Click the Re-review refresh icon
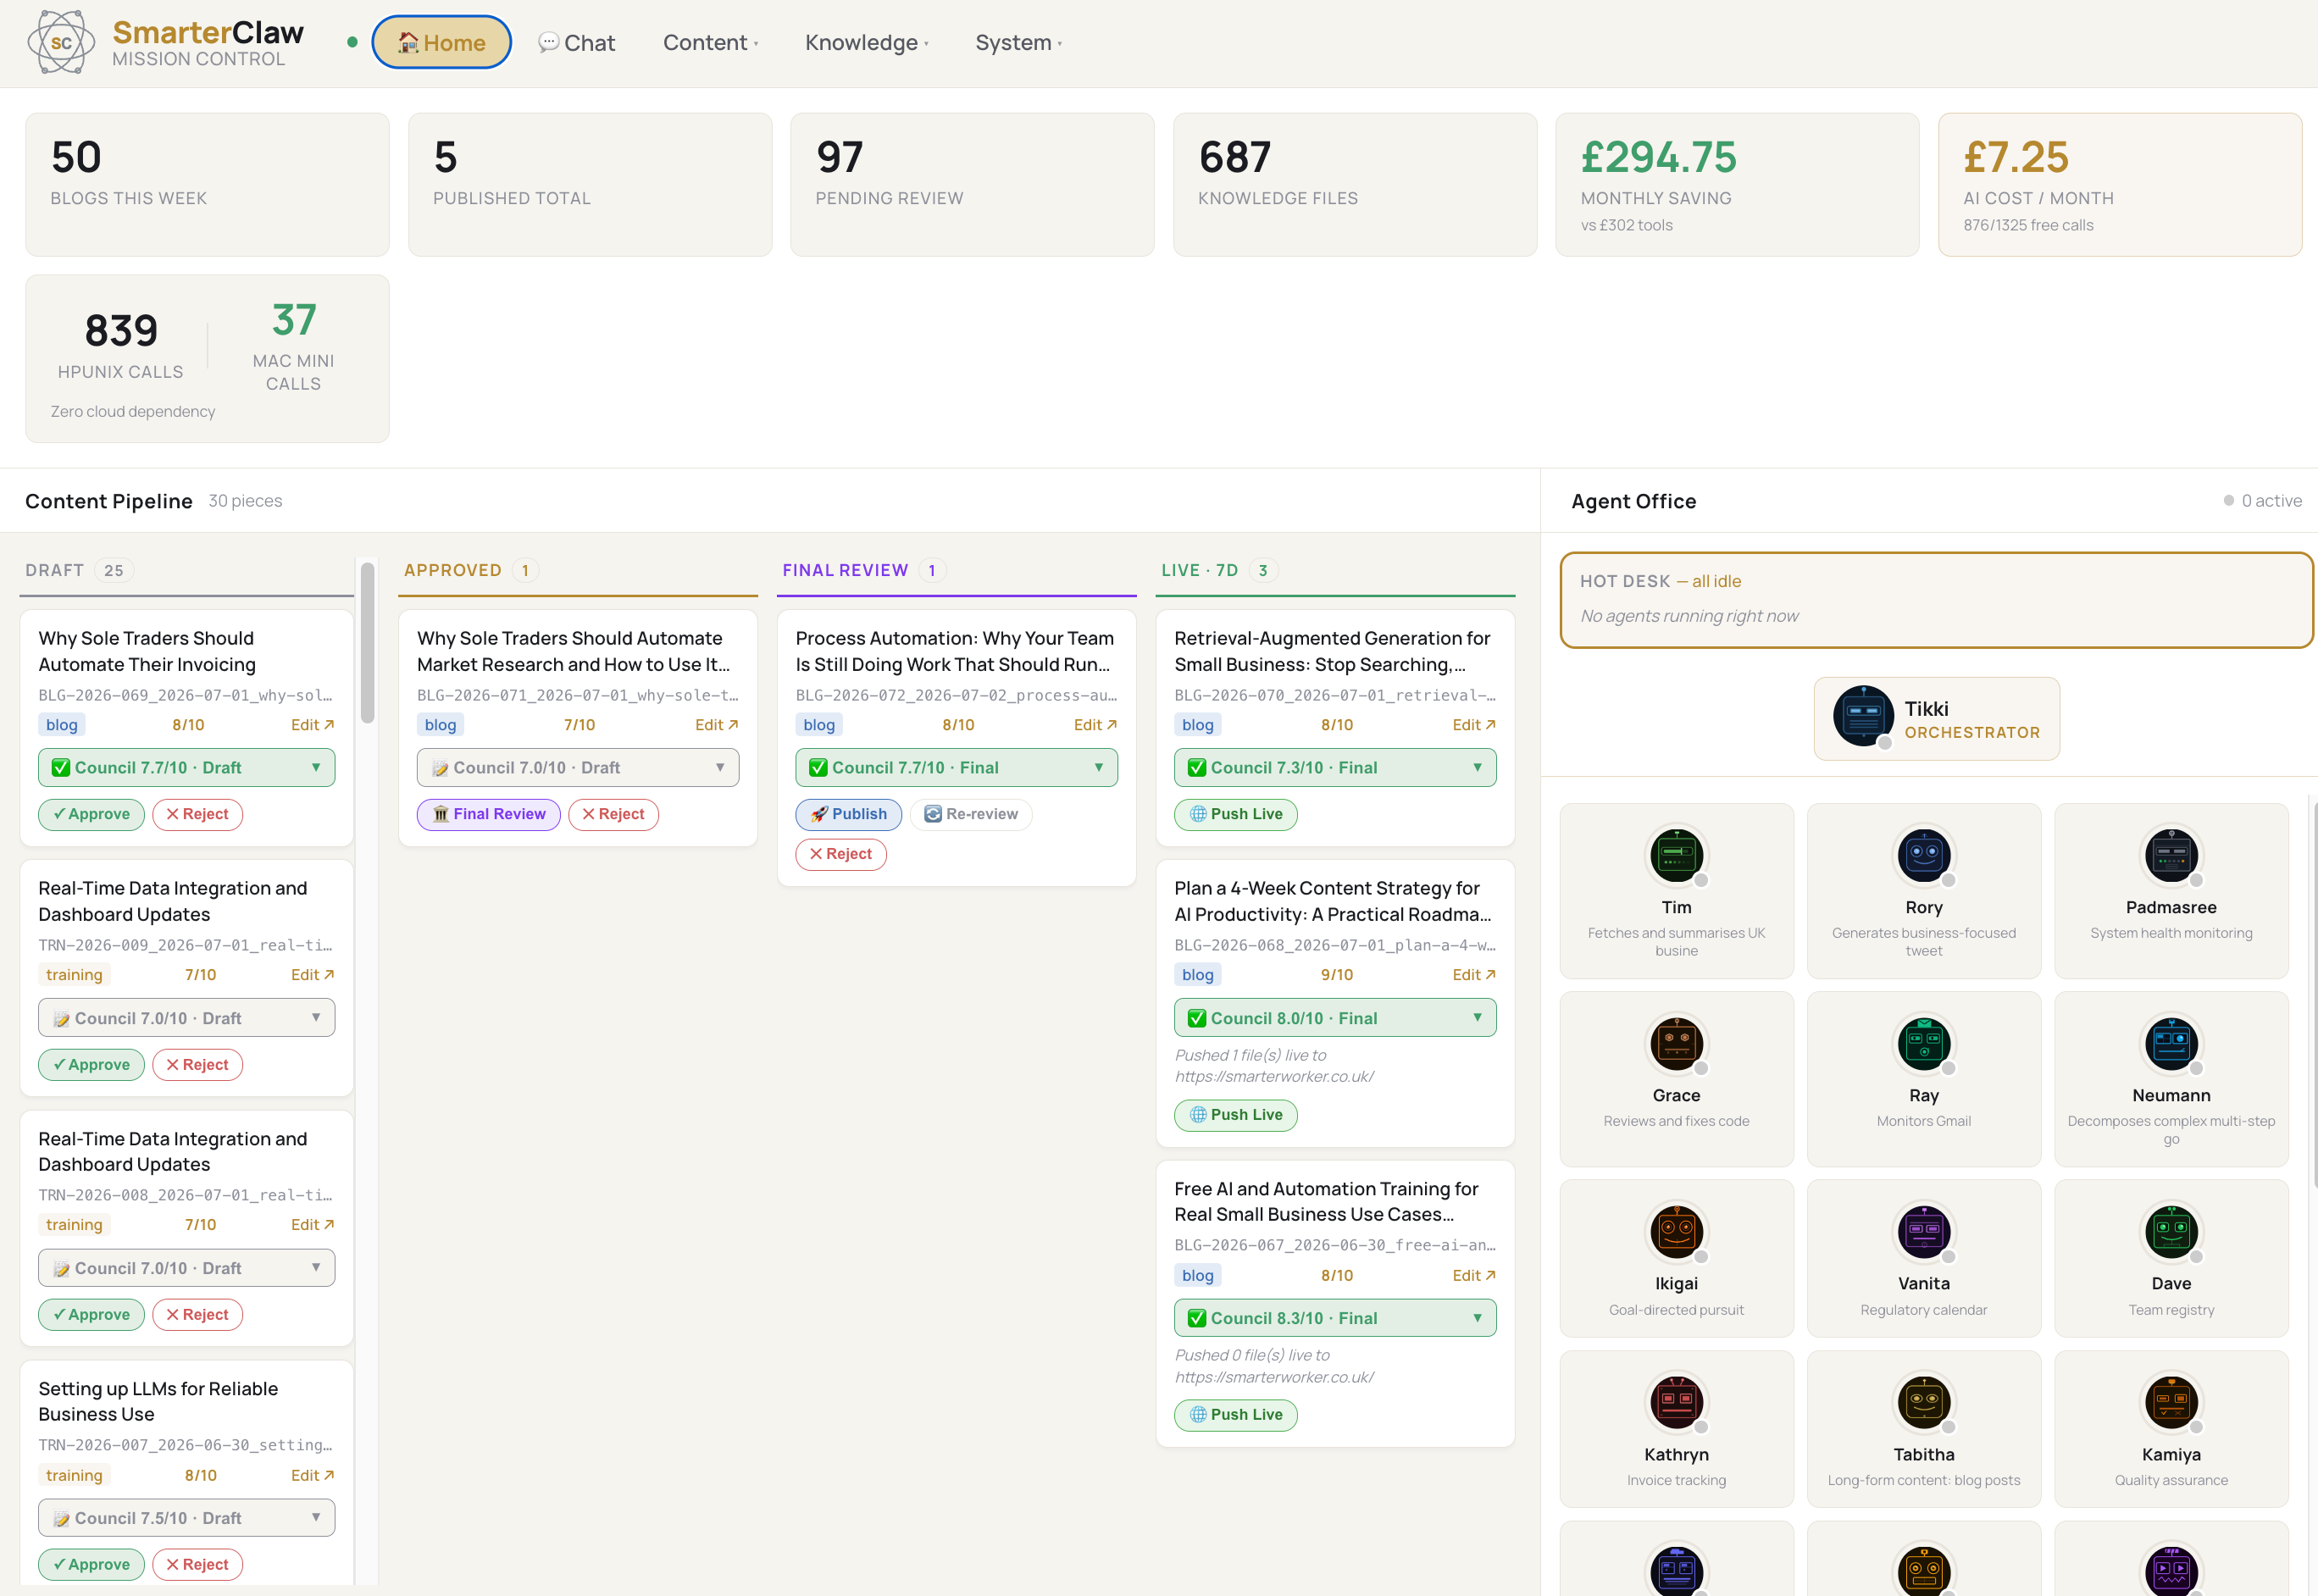This screenshot has height=1596, width=2318. 932,814
